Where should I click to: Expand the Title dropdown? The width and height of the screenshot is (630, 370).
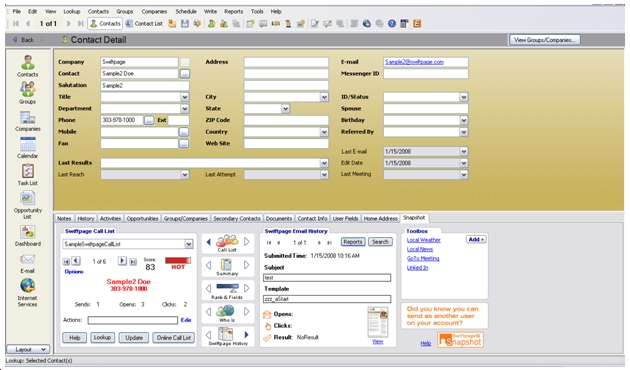pos(184,97)
